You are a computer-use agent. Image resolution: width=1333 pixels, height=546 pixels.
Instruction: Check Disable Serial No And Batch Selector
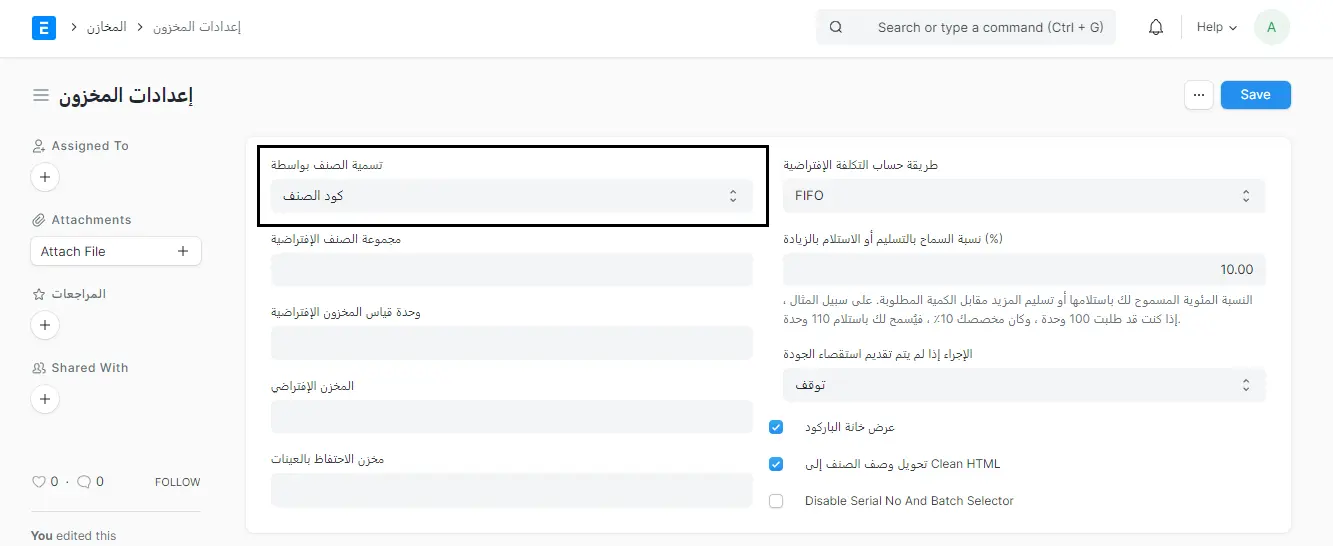776,501
